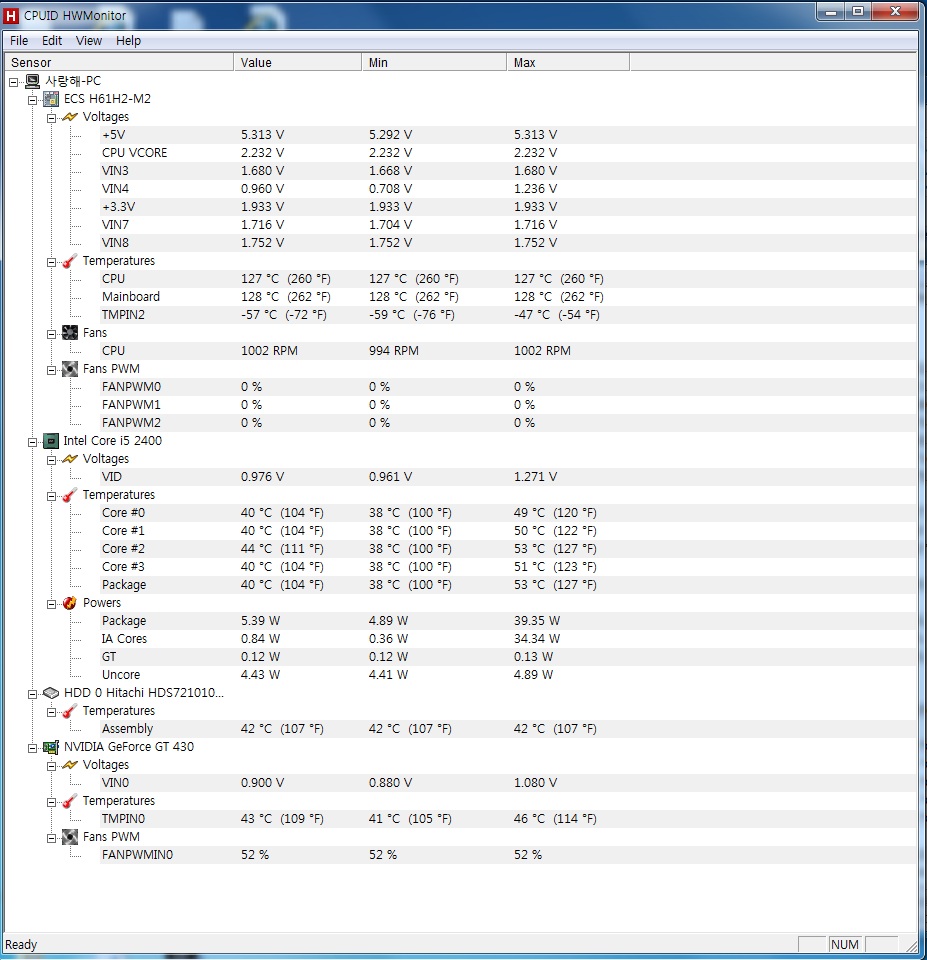Click the hard drive icon beside HDD 0 Hitachi
Image resolution: width=927 pixels, height=960 pixels.
51,693
